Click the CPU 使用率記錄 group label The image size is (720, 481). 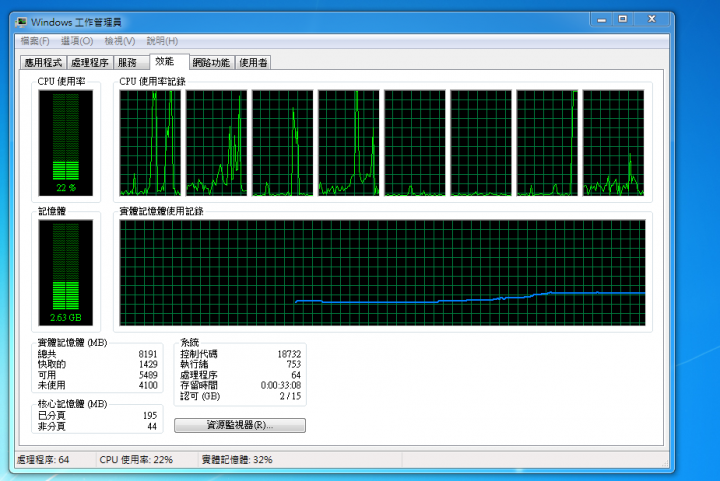(x=152, y=82)
